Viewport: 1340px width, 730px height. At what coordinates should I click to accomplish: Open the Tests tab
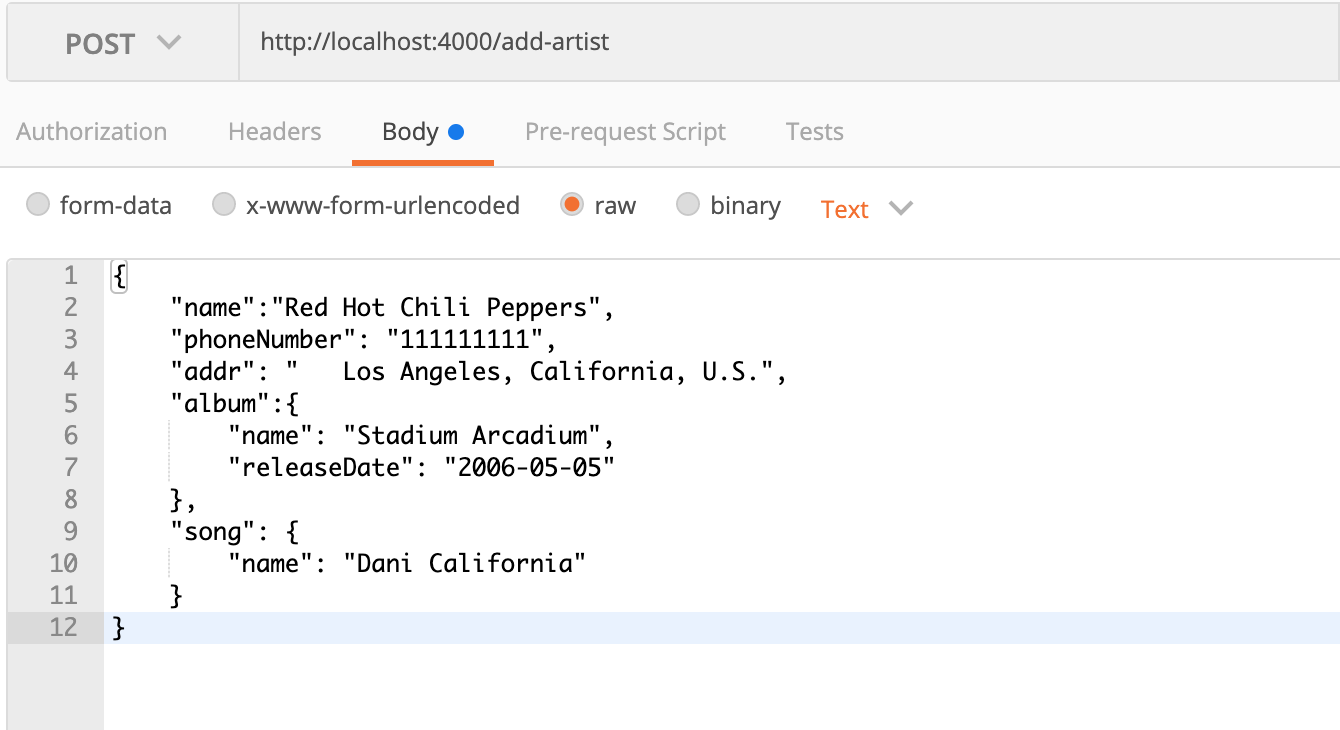pos(814,132)
